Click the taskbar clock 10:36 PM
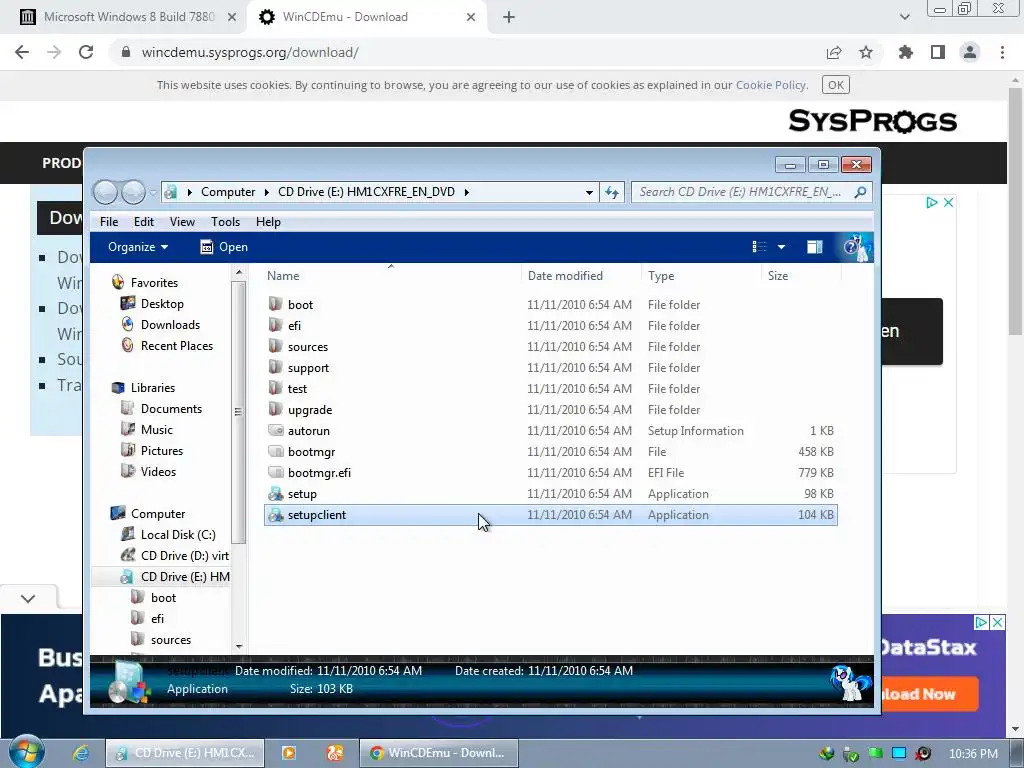The height and width of the screenshot is (768, 1024). click(x=973, y=754)
